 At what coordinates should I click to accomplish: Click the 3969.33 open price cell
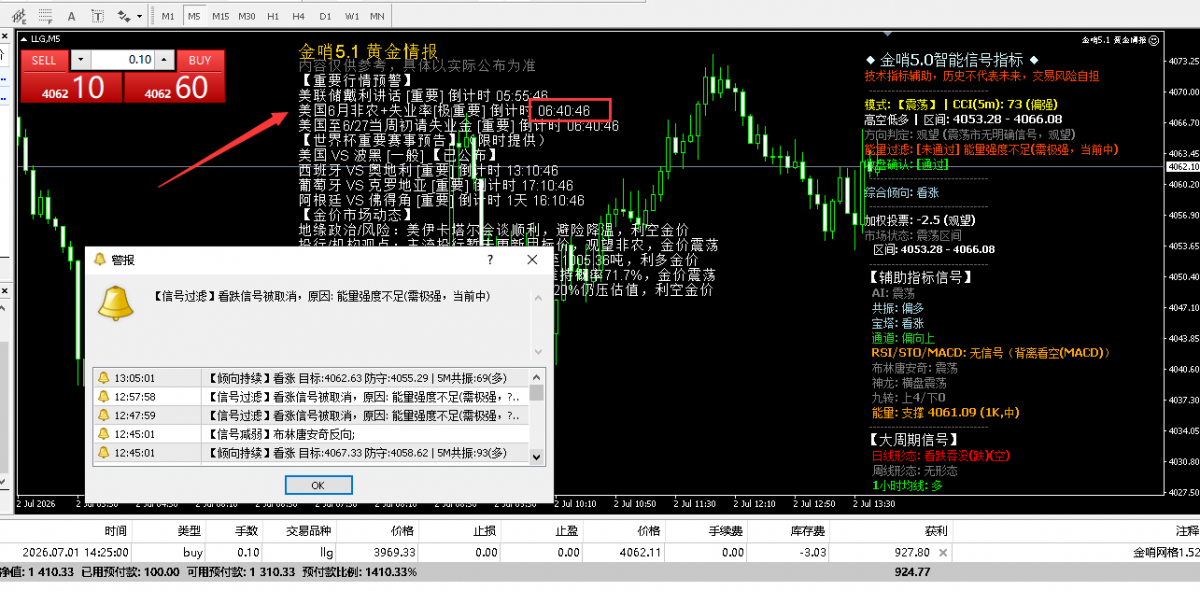click(396, 552)
